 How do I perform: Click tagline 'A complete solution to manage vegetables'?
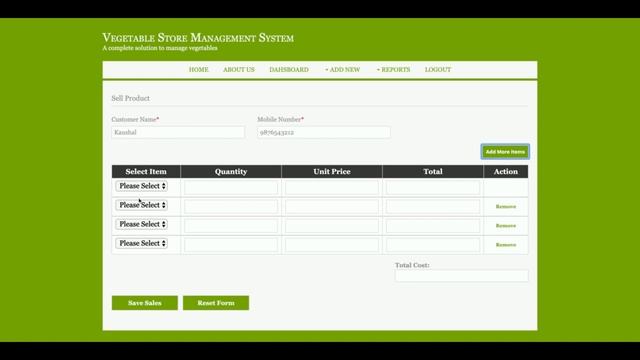point(160,48)
